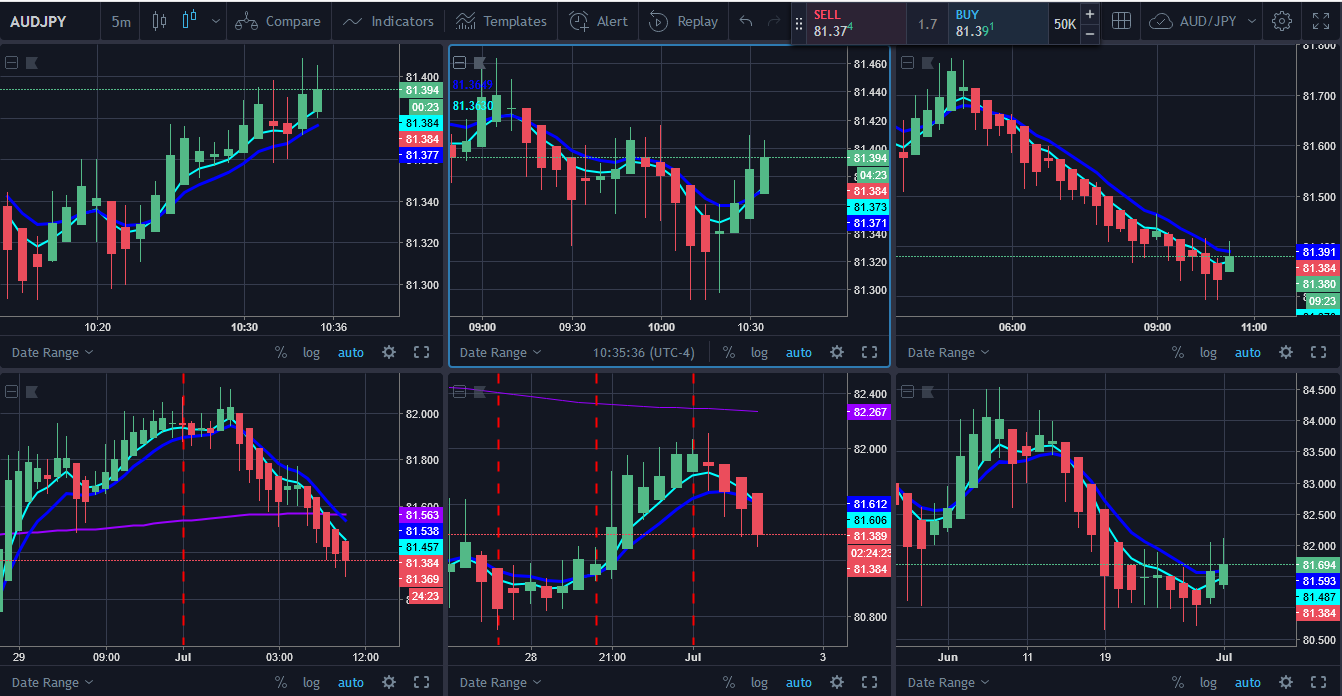This screenshot has height=696, width=1342.
Task: Start bar Replay mode
Action: tap(684, 21)
